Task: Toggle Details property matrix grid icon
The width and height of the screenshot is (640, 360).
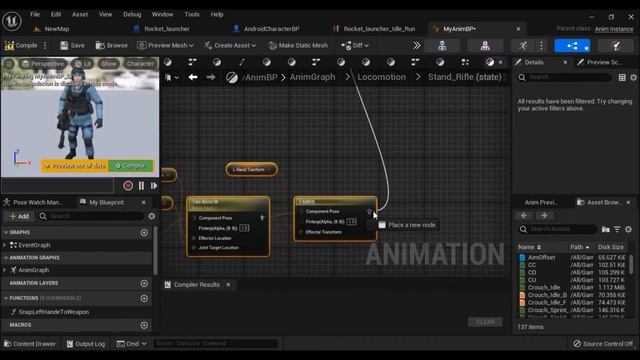Action: click(622, 78)
